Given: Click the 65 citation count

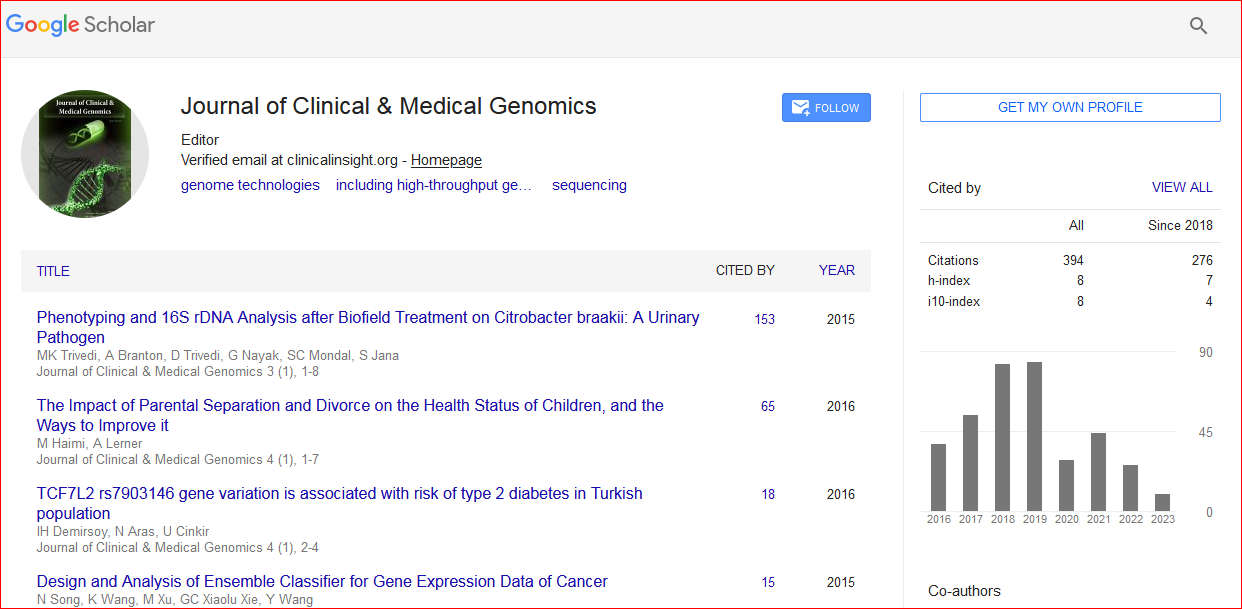Looking at the screenshot, I should [x=767, y=407].
